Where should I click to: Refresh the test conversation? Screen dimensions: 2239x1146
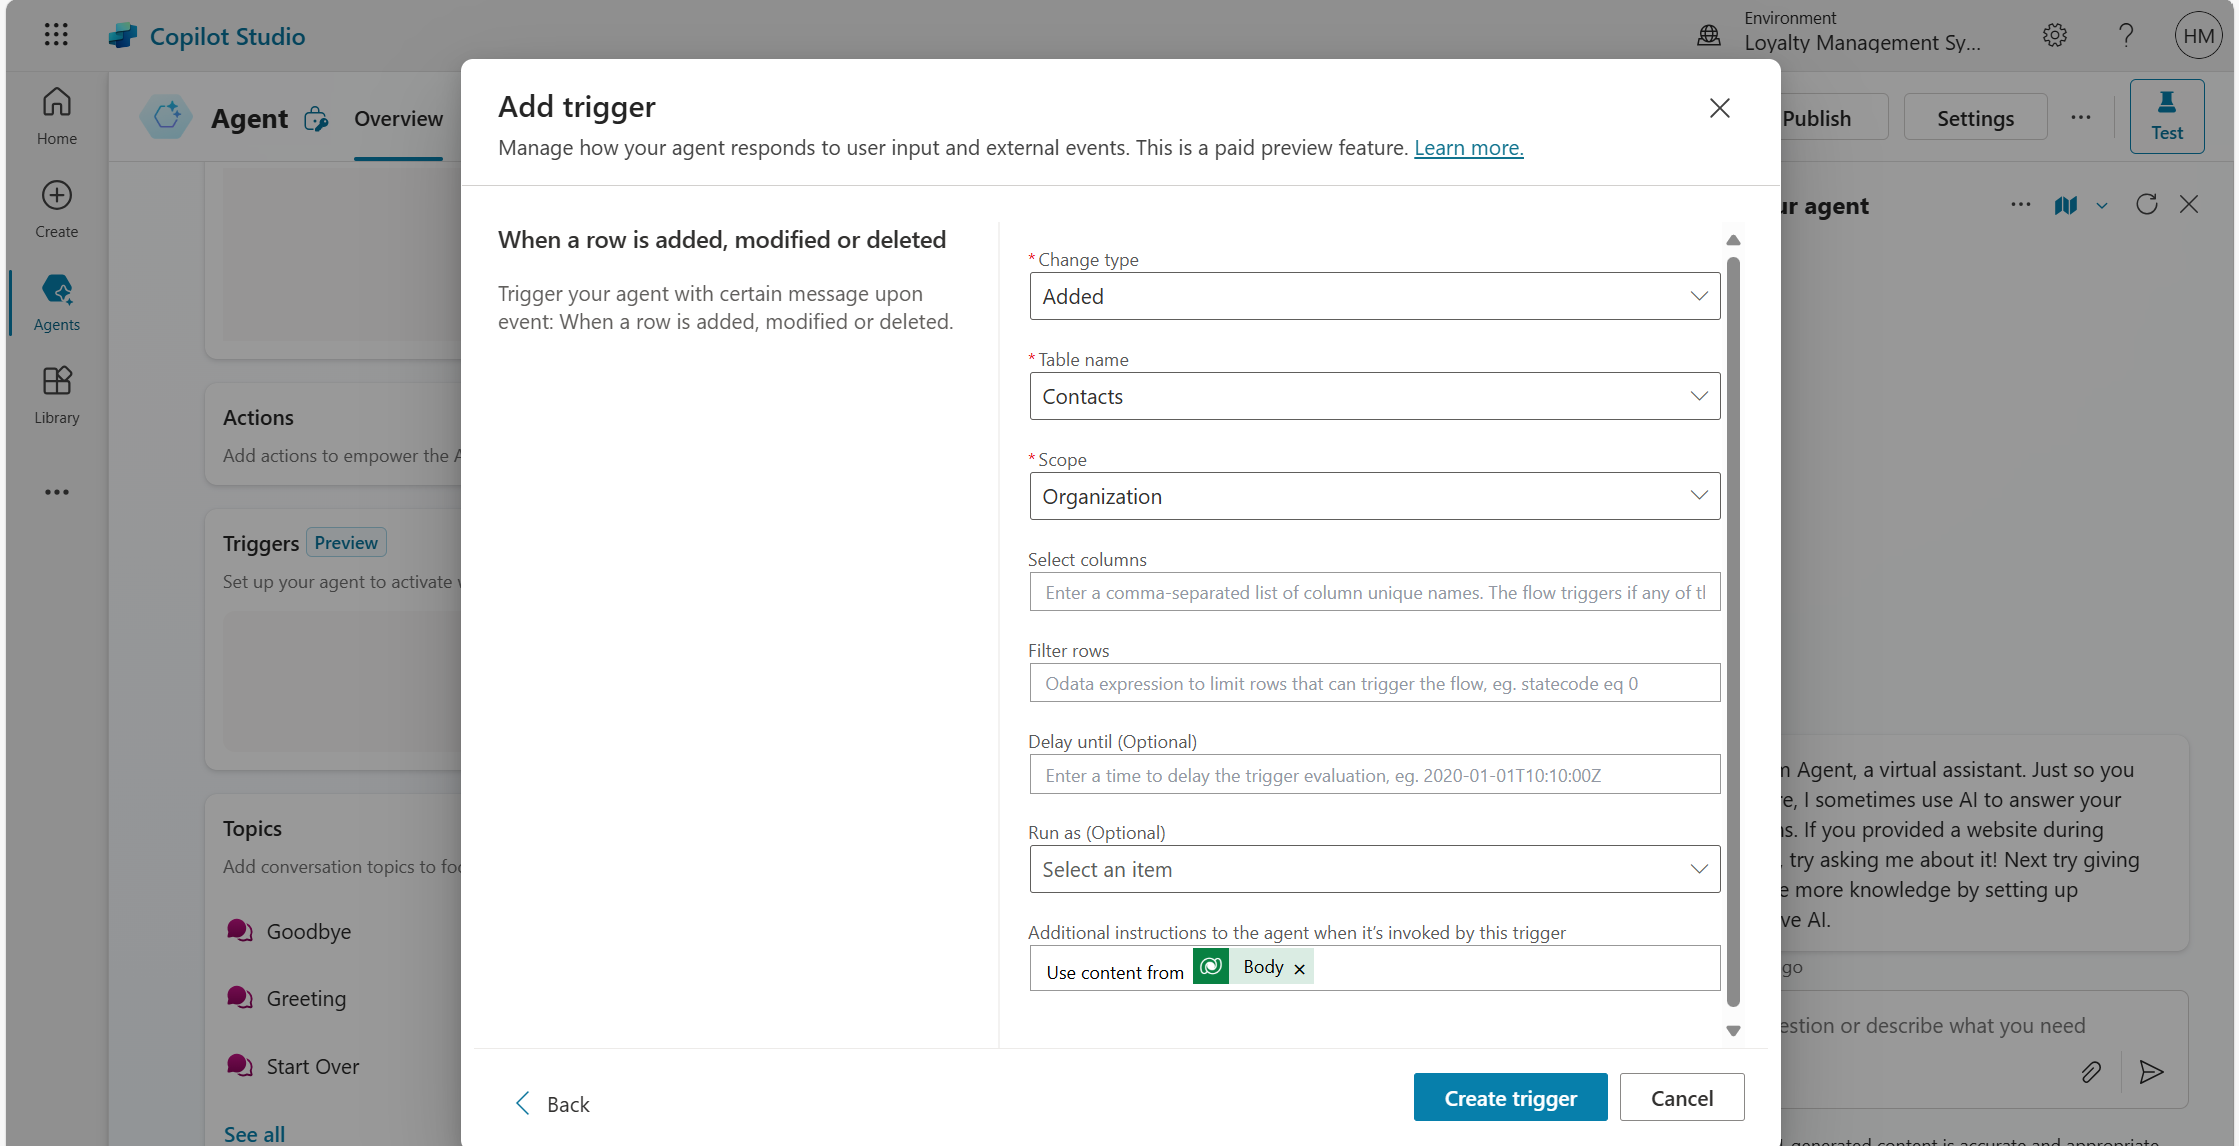pos(2146,205)
